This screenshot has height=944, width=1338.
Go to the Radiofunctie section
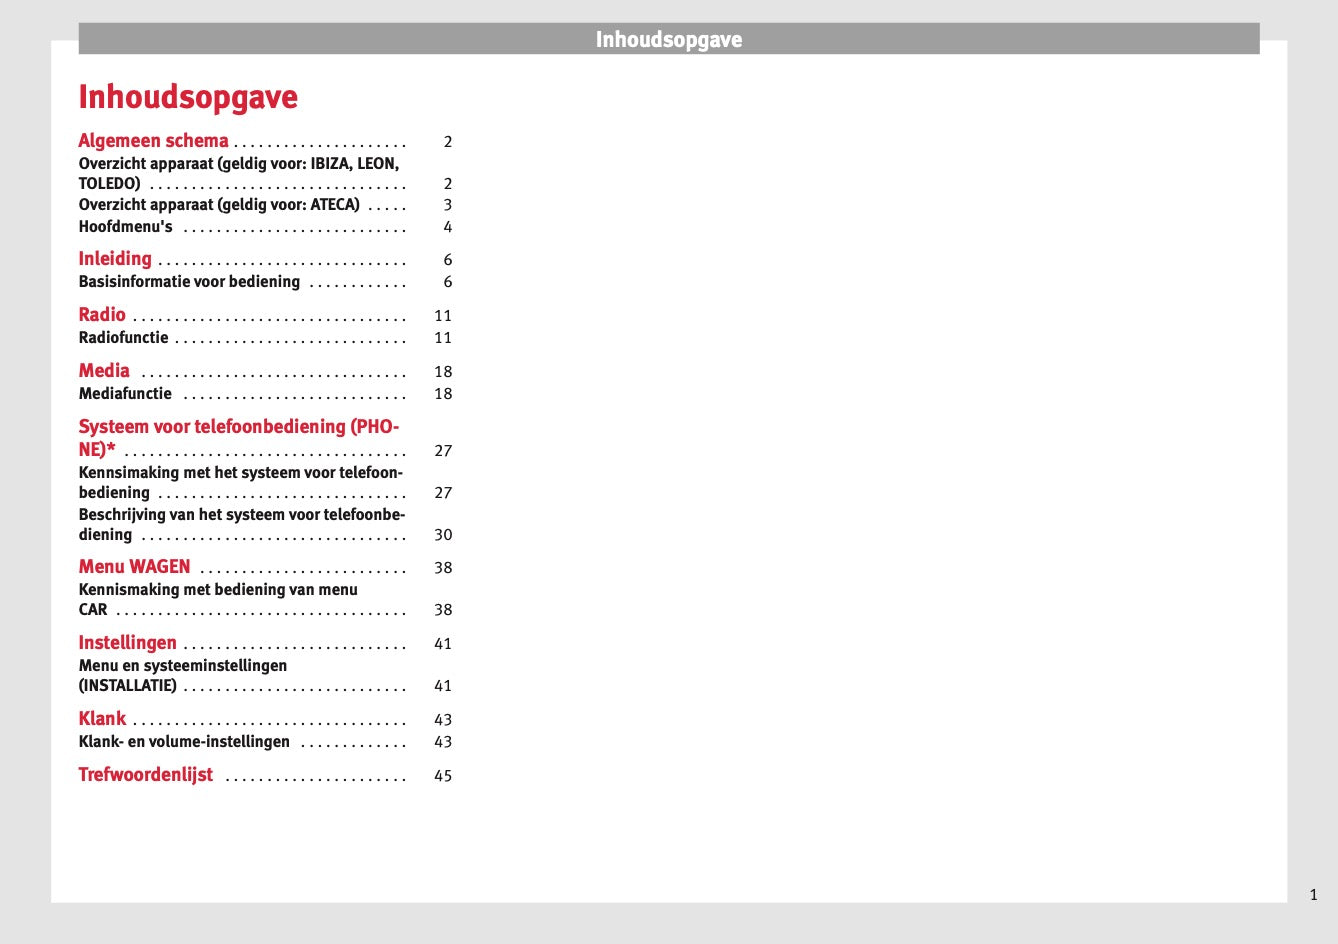pos(124,338)
